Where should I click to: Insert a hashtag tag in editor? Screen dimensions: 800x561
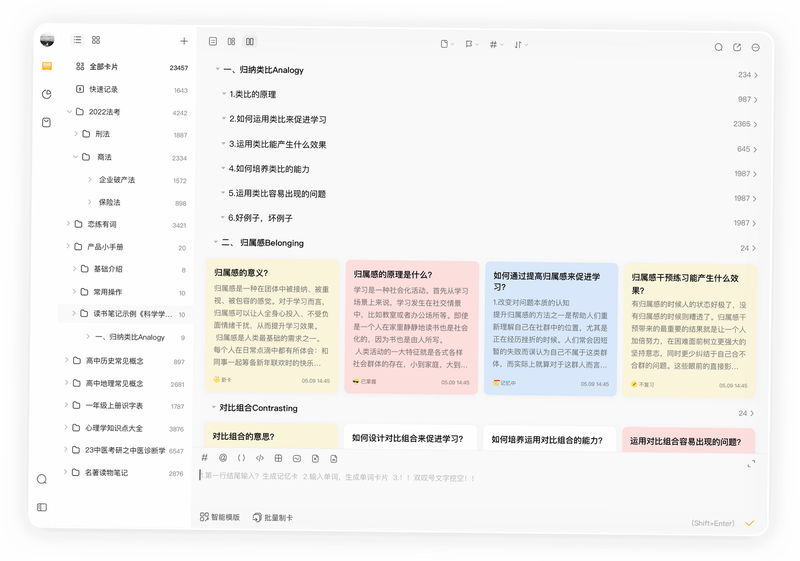(x=205, y=457)
